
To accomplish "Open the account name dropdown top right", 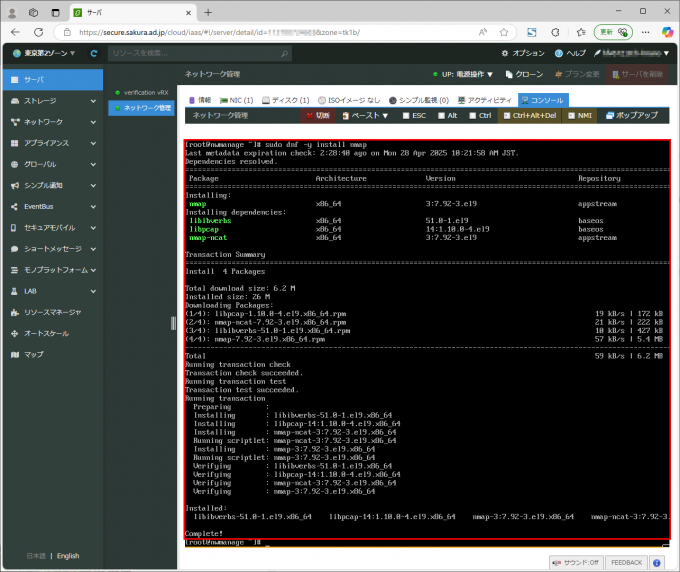I will point(631,53).
